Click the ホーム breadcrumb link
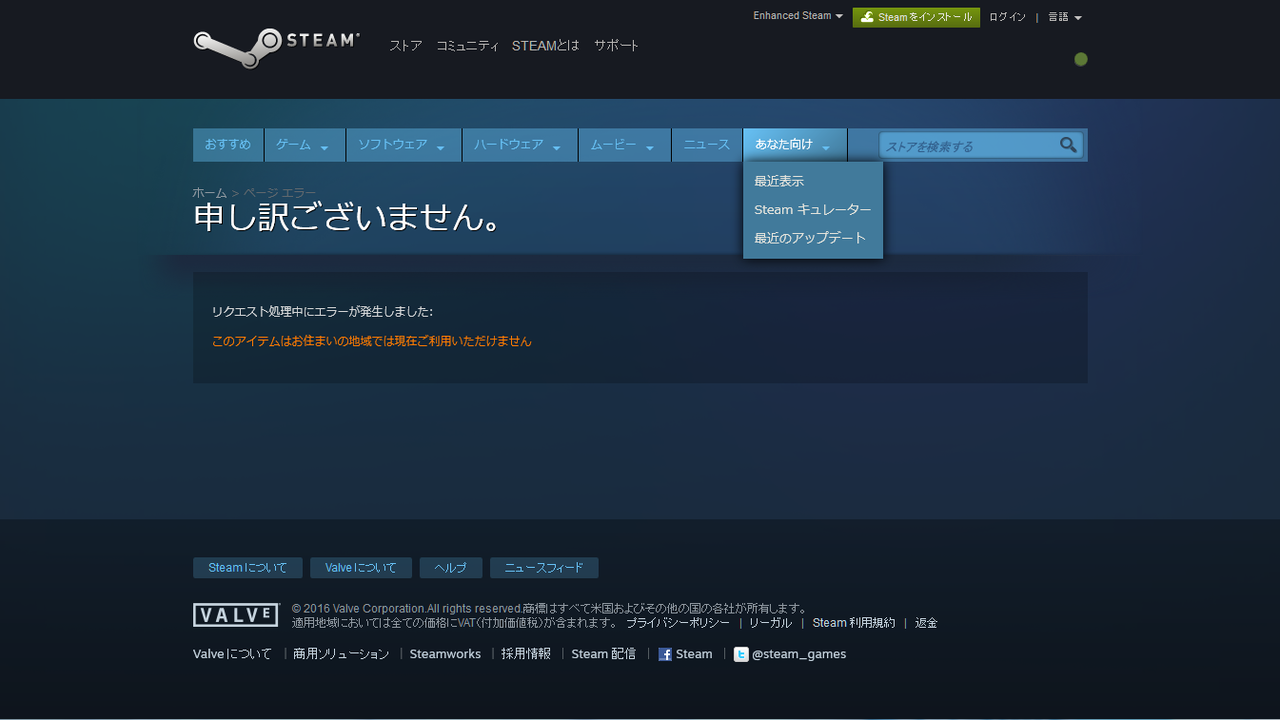 click(210, 192)
